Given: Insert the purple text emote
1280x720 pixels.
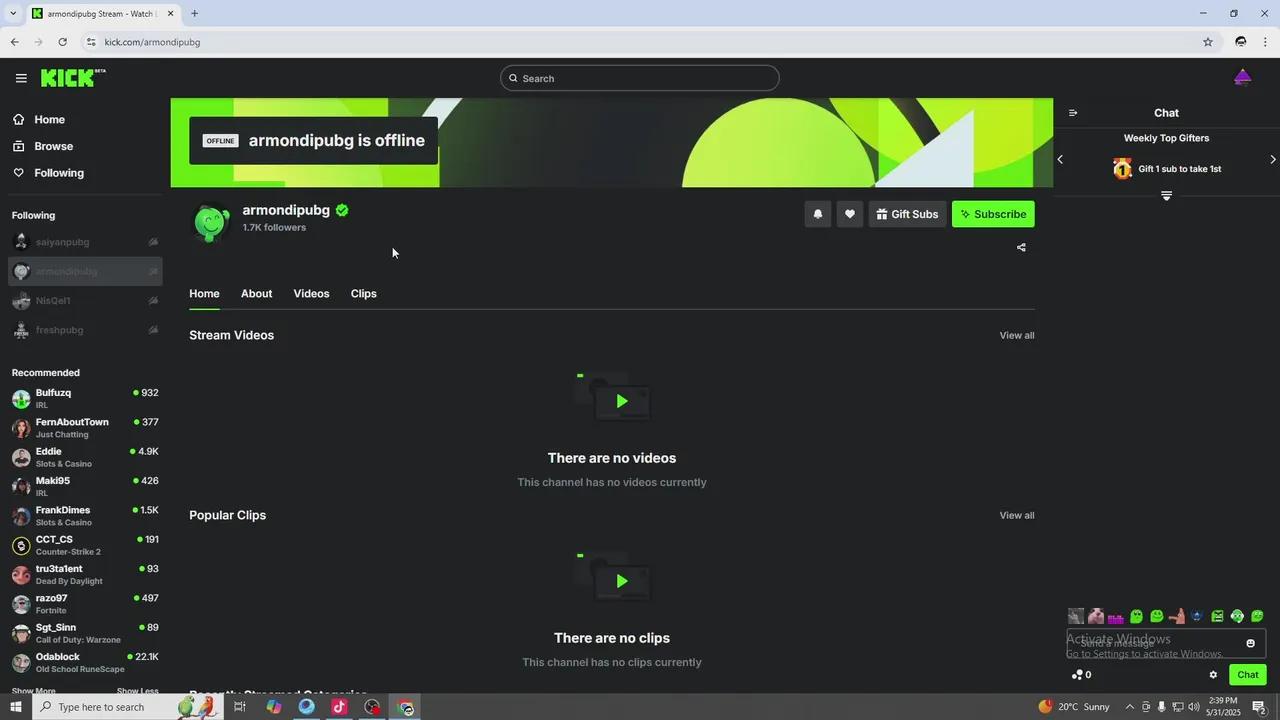Looking at the screenshot, I should (1116, 618).
